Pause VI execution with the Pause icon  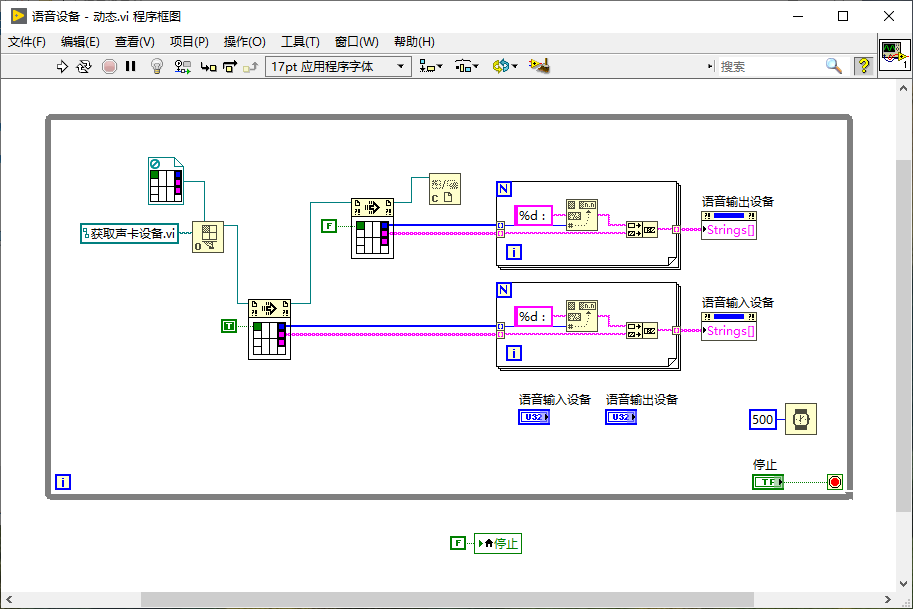131,66
